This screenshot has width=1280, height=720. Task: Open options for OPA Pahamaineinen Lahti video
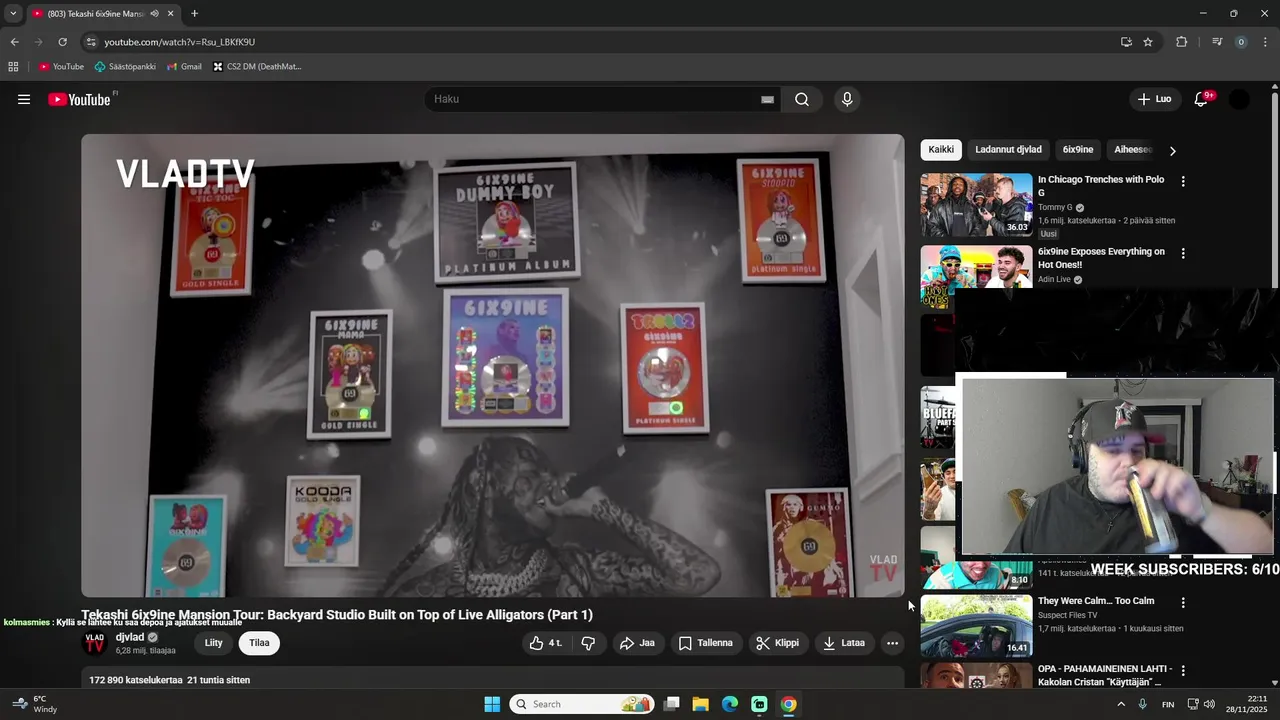(1183, 671)
